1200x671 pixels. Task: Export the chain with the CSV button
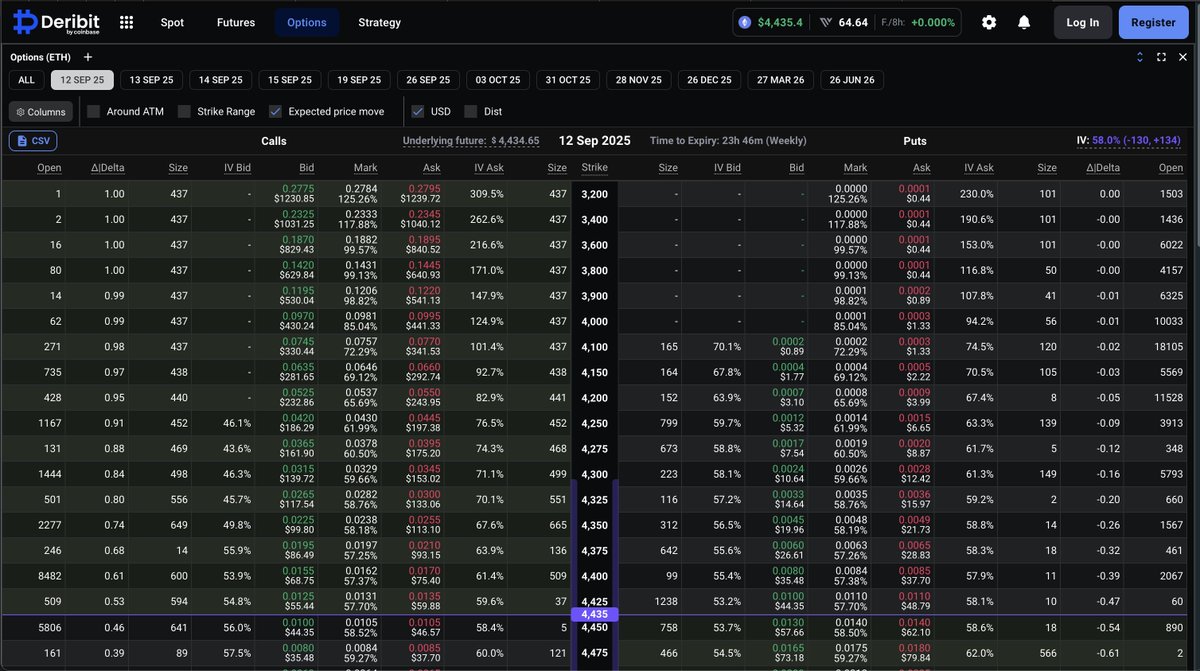(x=33, y=140)
